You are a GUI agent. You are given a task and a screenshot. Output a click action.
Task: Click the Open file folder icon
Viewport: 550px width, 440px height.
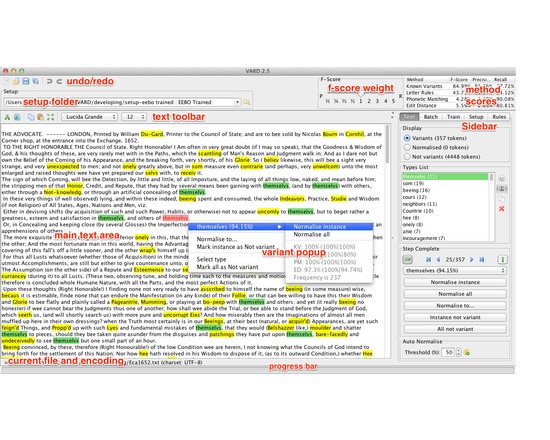point(16,81)
